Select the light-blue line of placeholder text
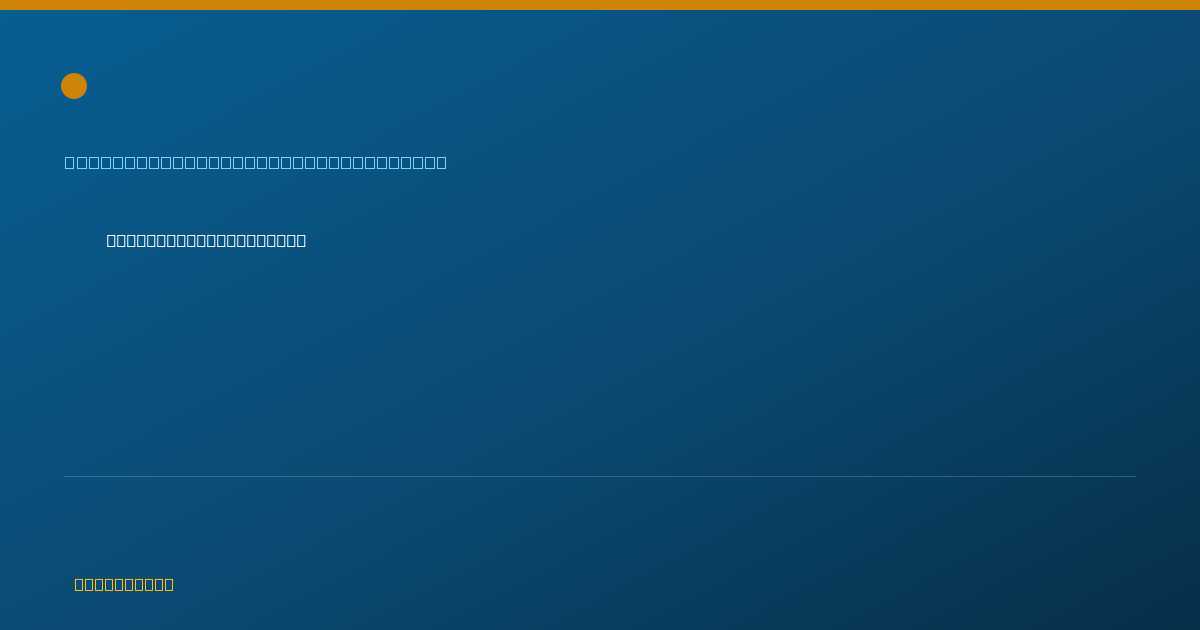 (256, 162)
